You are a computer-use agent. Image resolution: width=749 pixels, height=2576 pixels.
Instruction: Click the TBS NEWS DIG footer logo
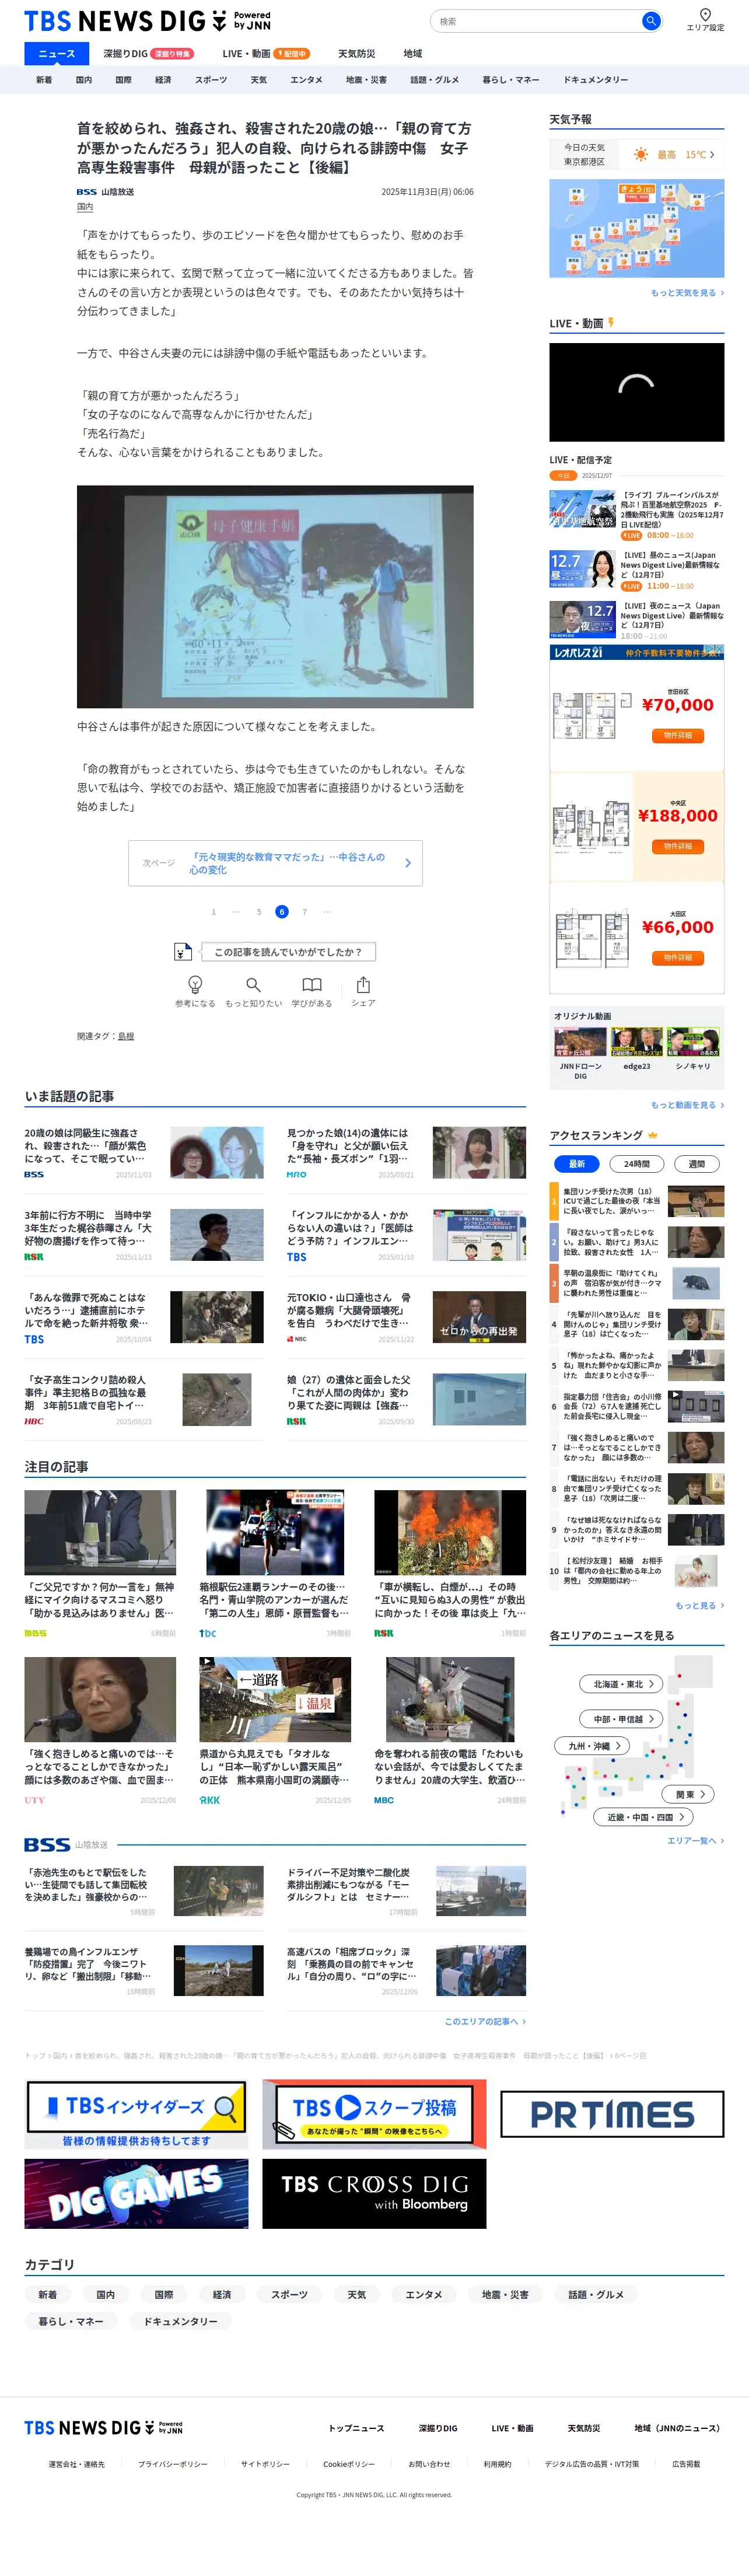tap(103, 2427)
